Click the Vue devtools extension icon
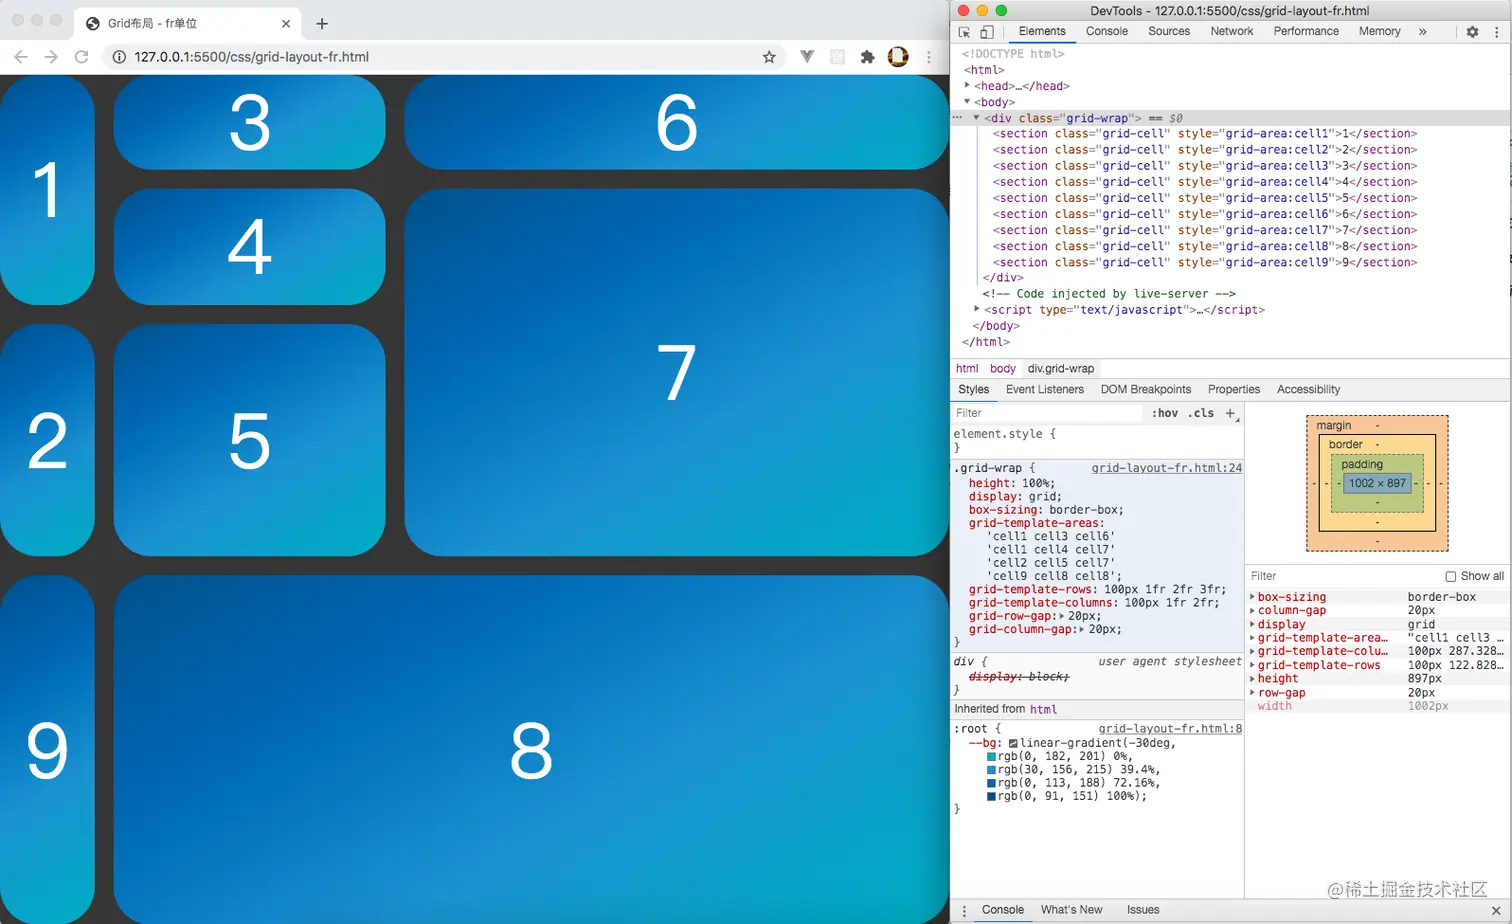Viewport: 1512px width, 924px height. [806, 57]
